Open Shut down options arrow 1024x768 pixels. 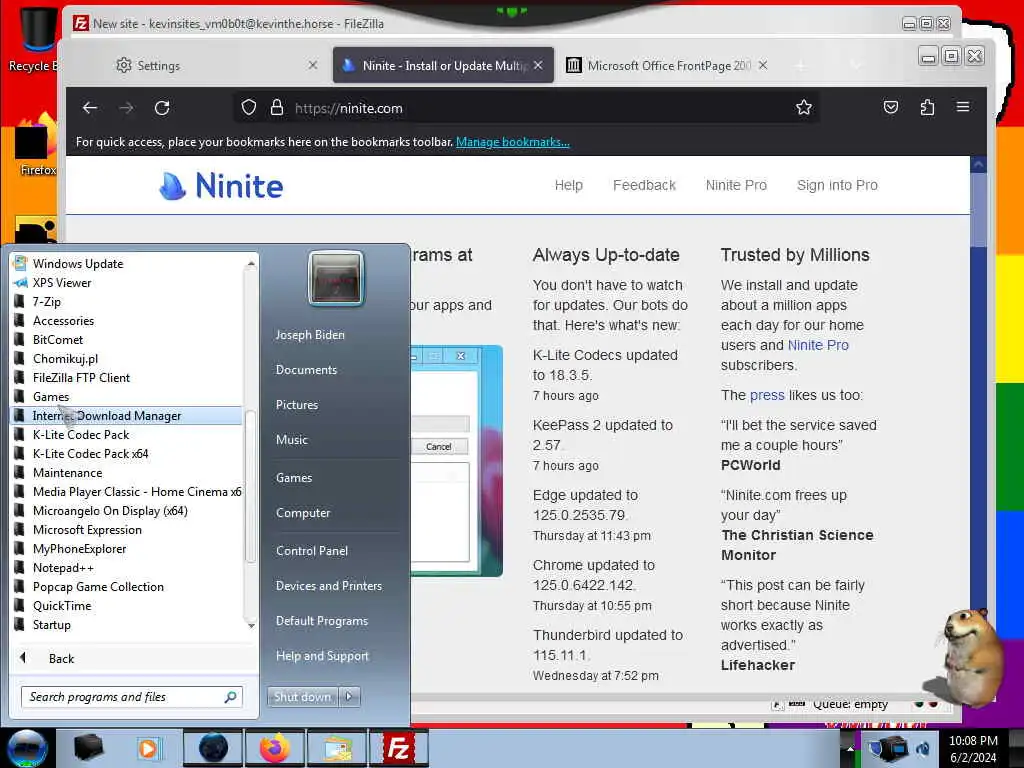tap(349, 697)
